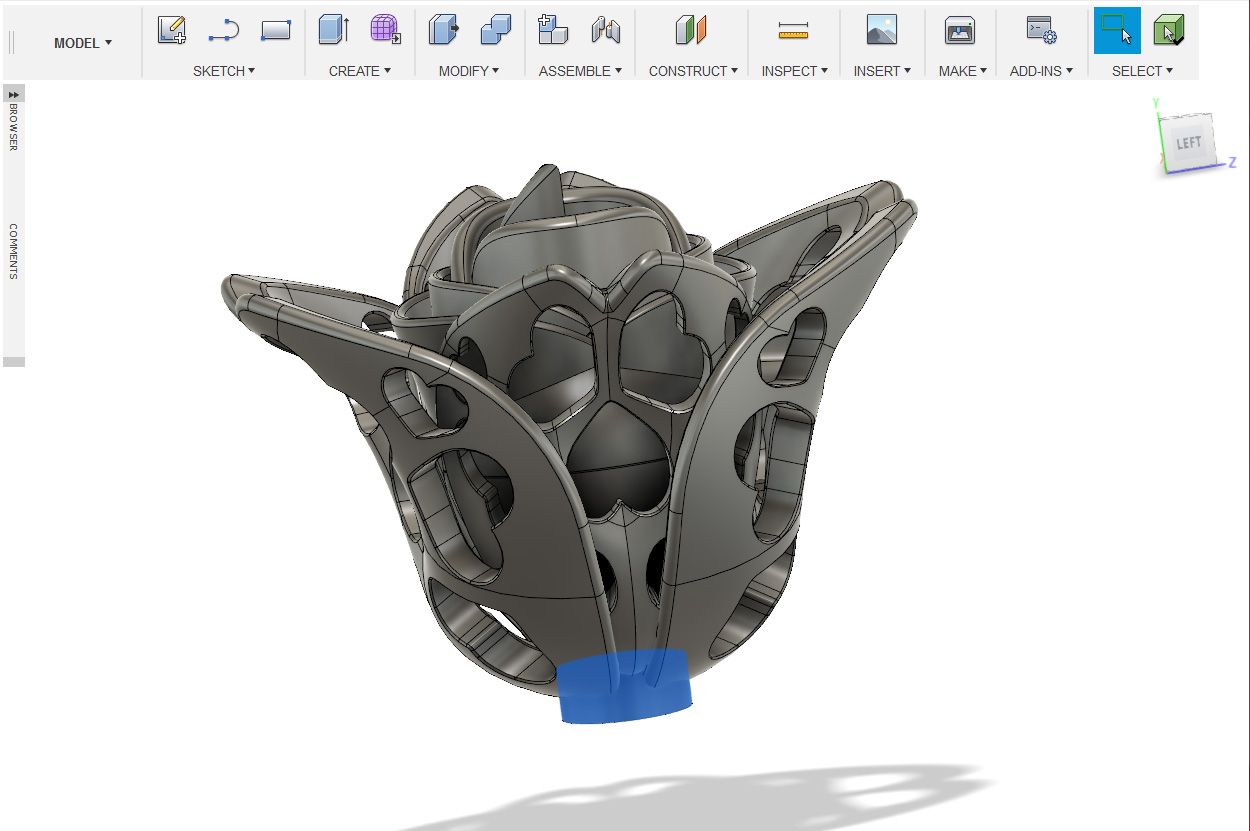1250x831 pixels.
Task: Select the Line sketch tool
Action: point(223,31)
